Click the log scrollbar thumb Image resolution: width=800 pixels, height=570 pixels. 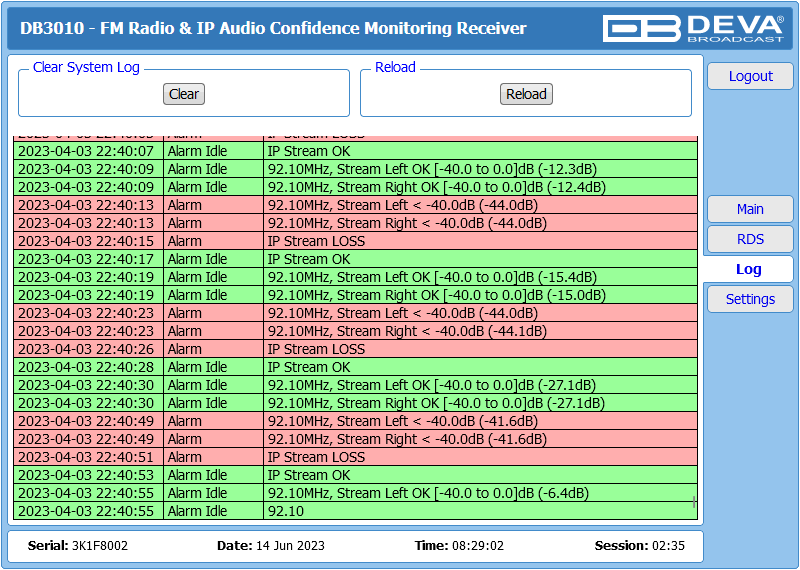(694, 502)
